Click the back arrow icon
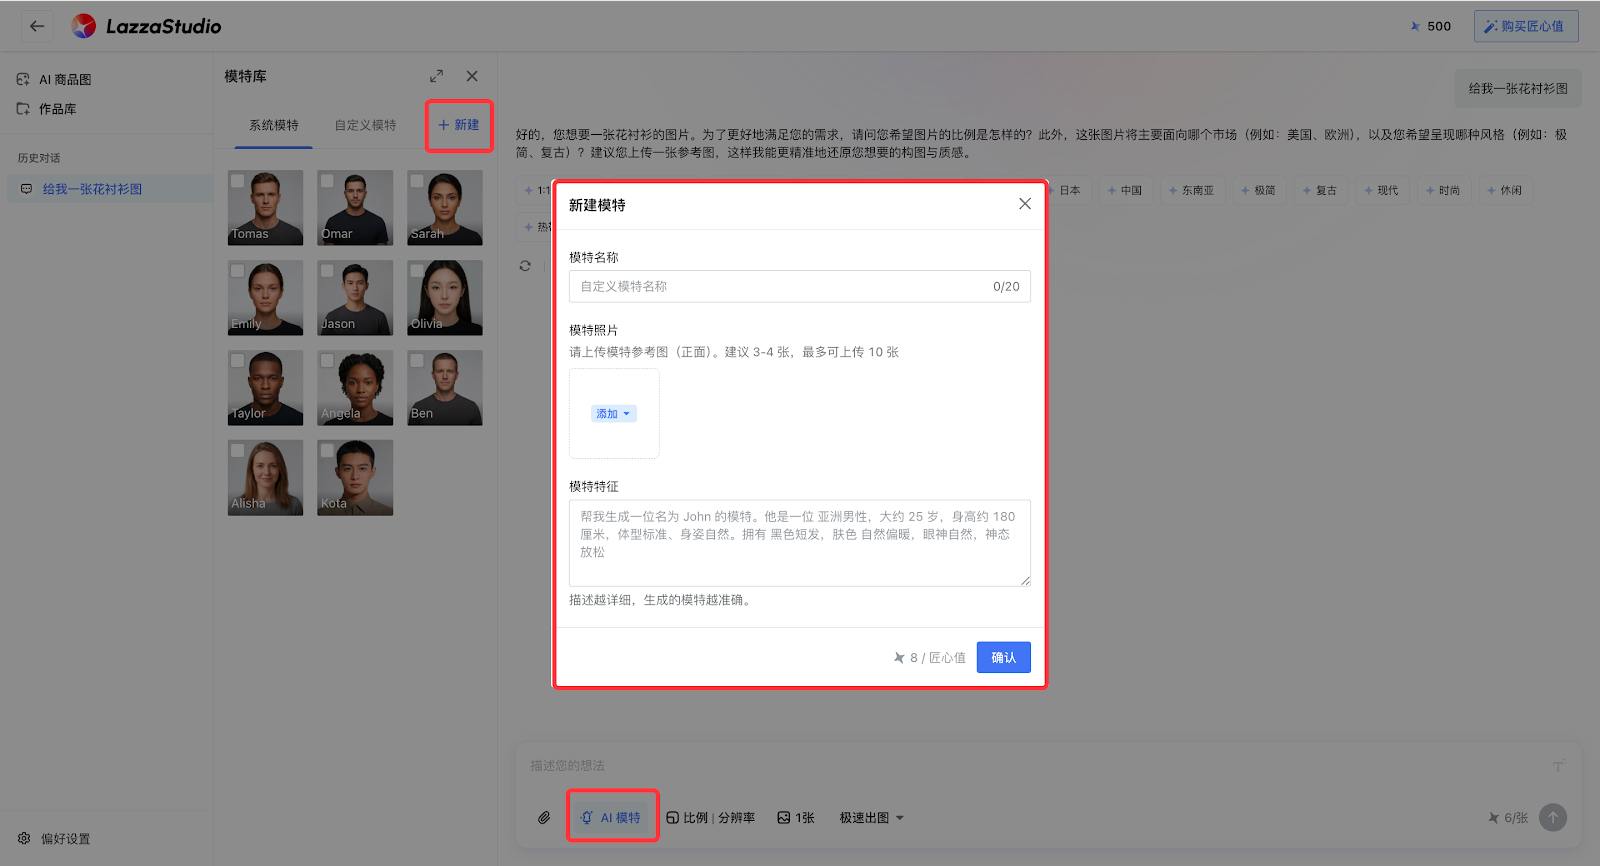The image size is (1600, 866). click(x=37, y=26)
